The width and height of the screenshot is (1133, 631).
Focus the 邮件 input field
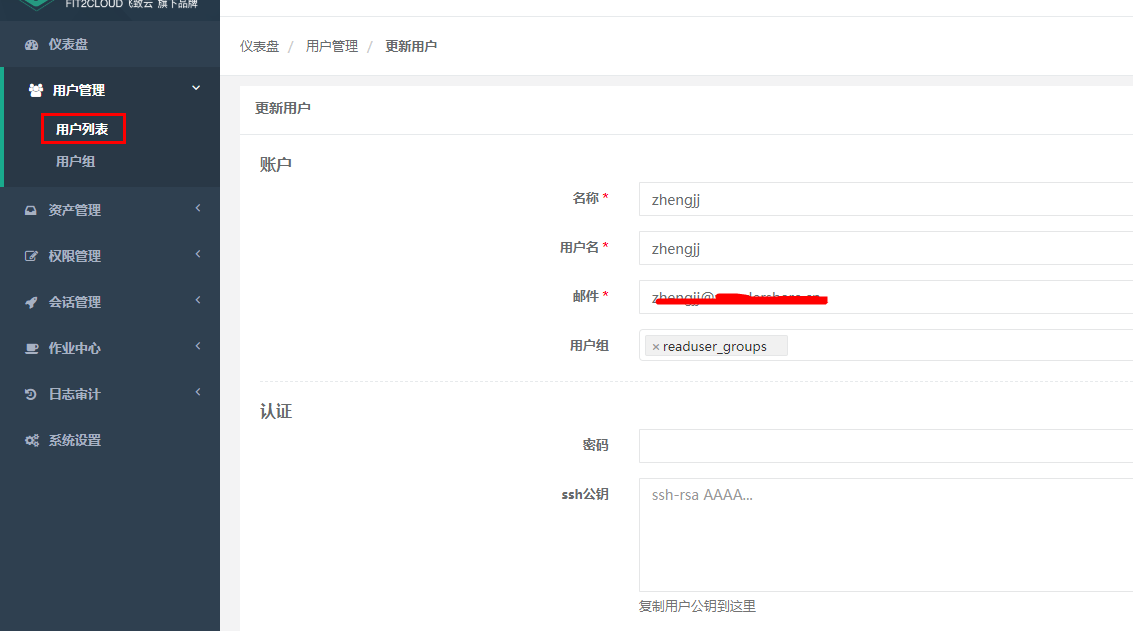tap(886, 297)
